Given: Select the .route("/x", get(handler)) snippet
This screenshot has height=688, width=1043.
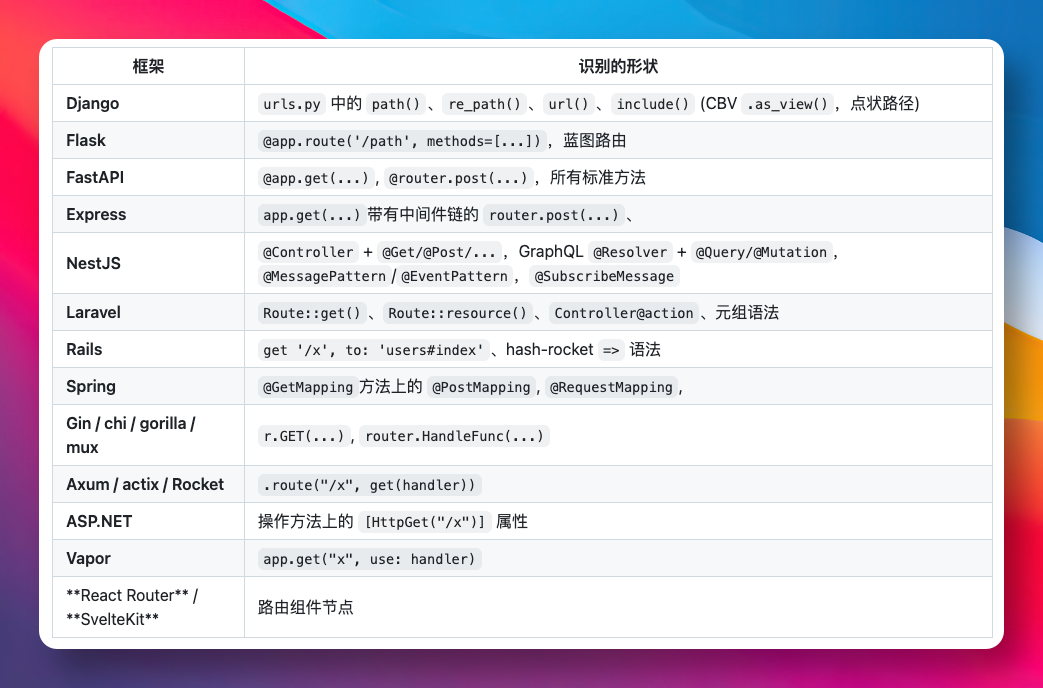Looking at the screenshot, I should coord(370,485).
